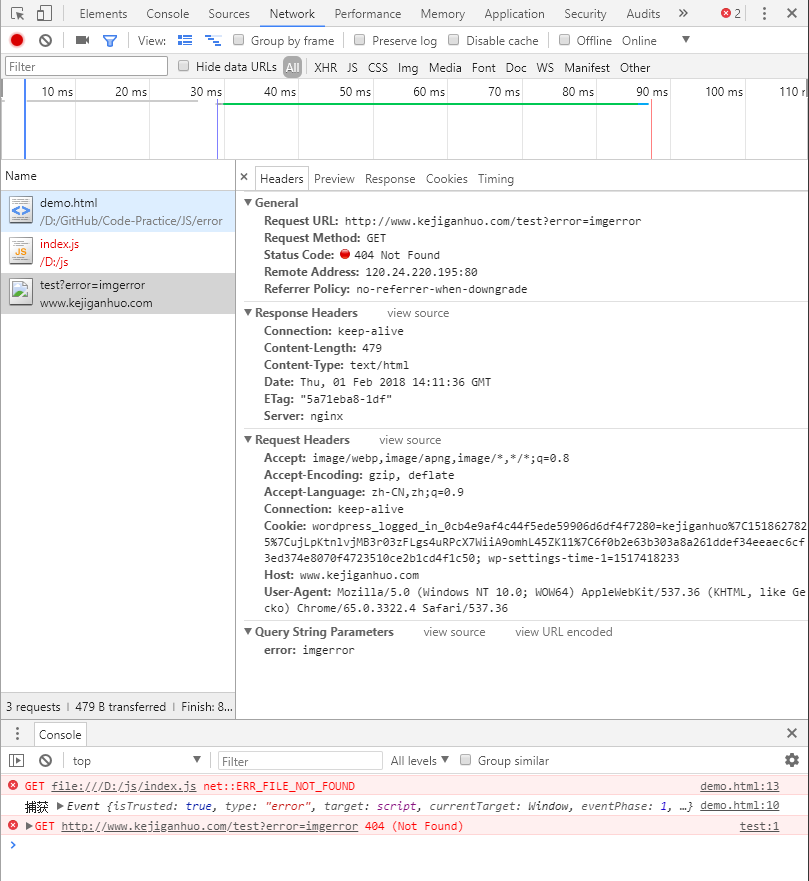The height and width of the screenshot is (881, 809).
Task: Click view URL encoded link
Action: tap(563, 632)
